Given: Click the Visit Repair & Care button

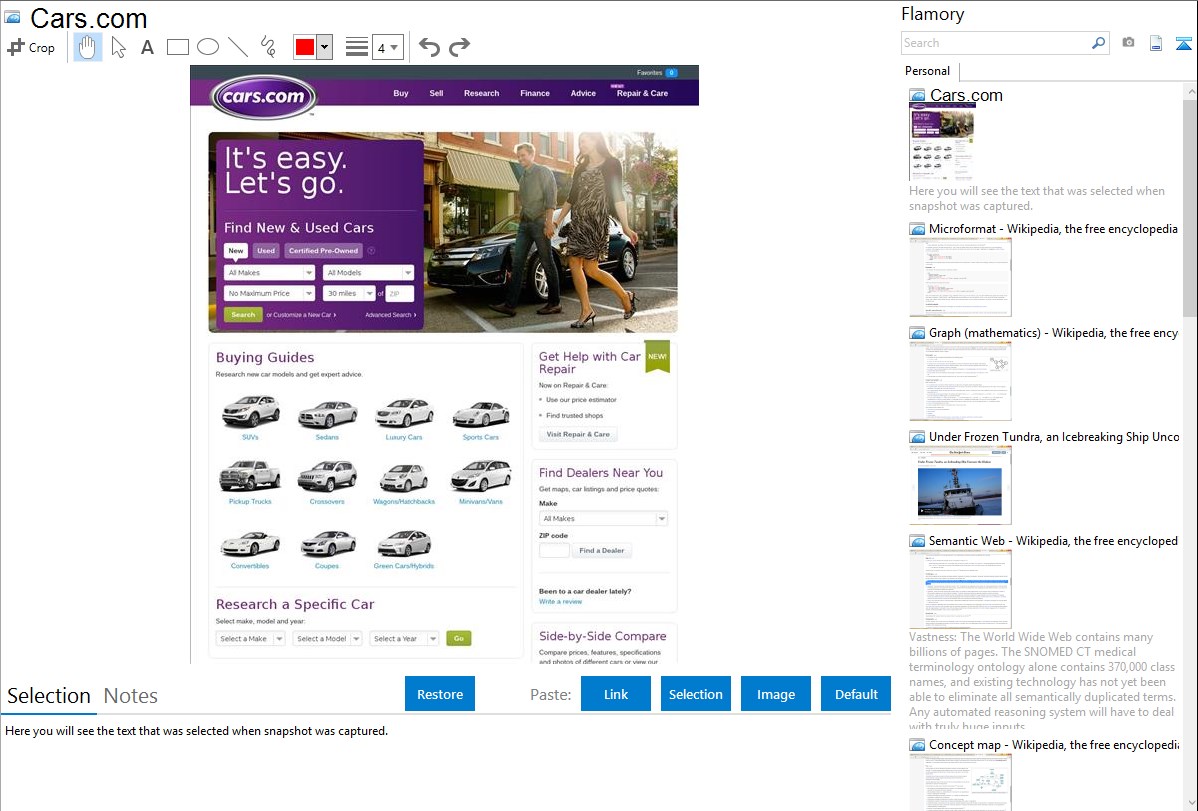Looking at the screenshot, I should point(578,434).
